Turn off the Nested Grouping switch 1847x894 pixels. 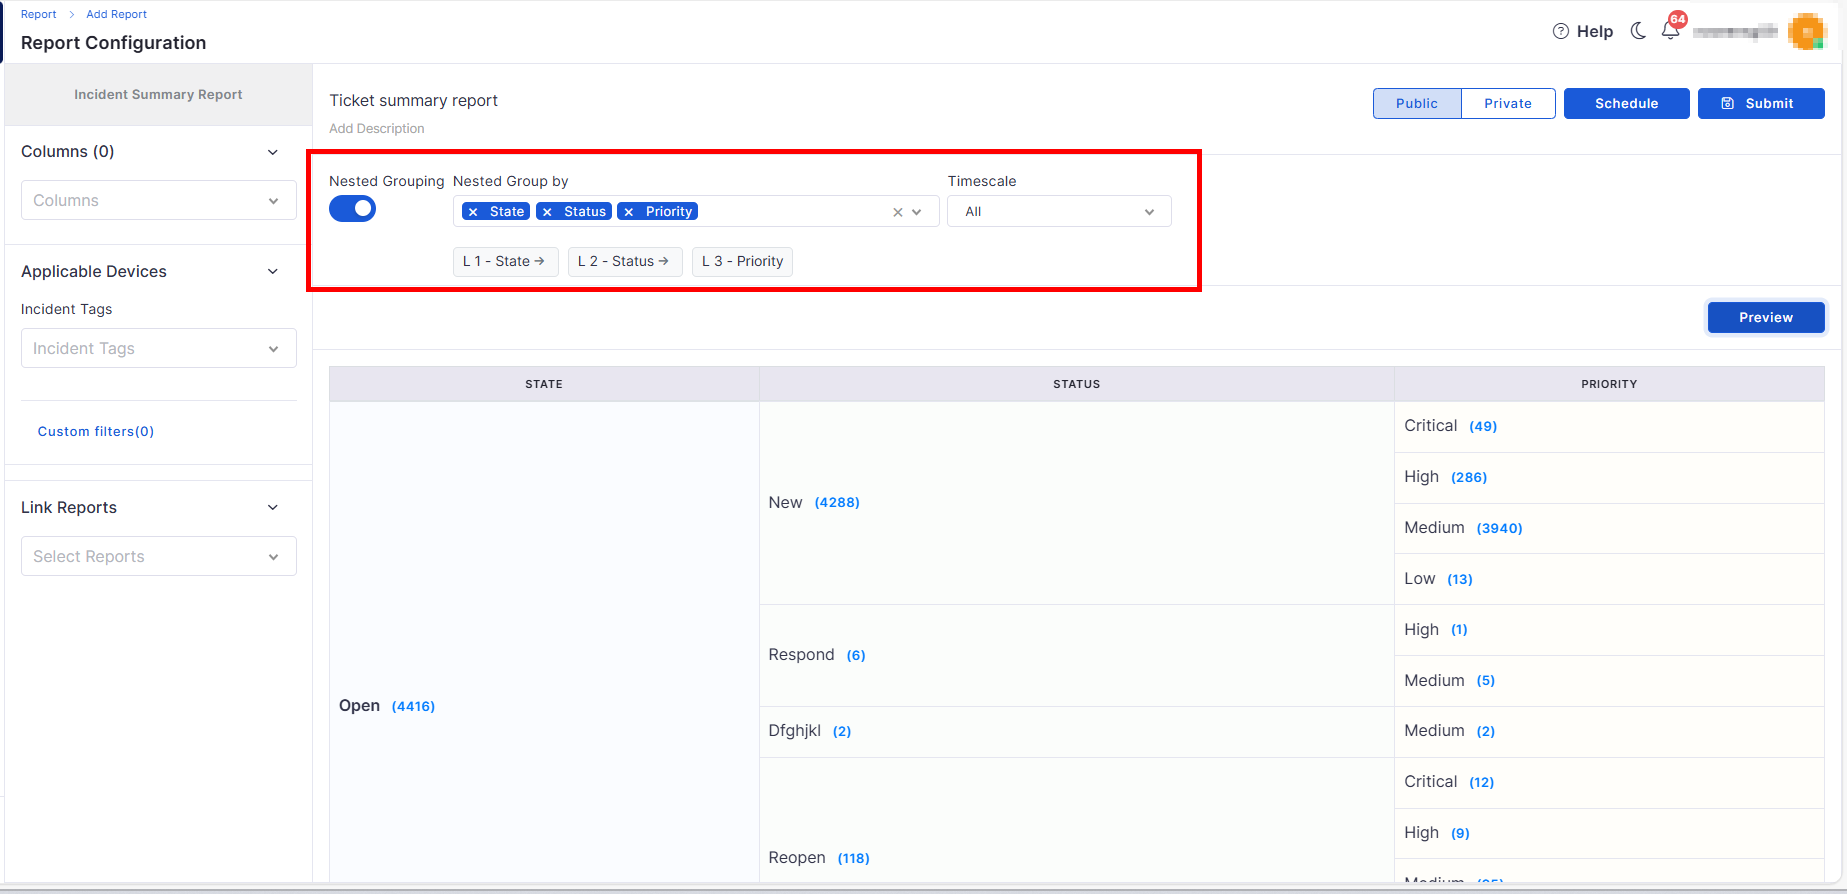pyautogui.click(x=352, y=209)
